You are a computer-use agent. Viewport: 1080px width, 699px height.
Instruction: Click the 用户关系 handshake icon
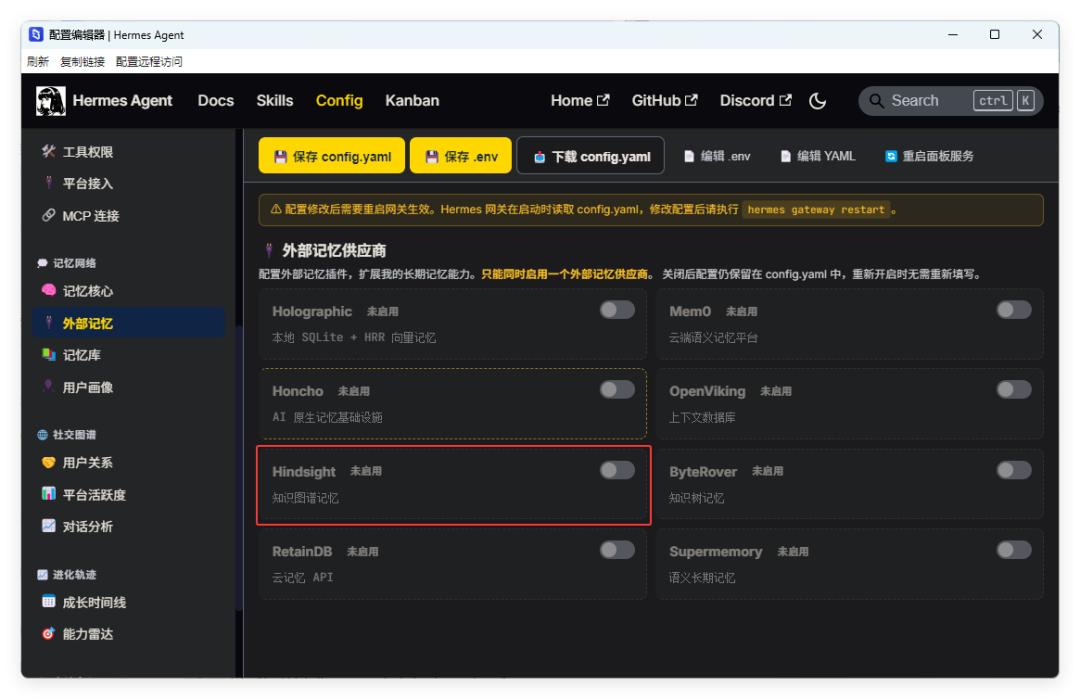tap(48, 462)
